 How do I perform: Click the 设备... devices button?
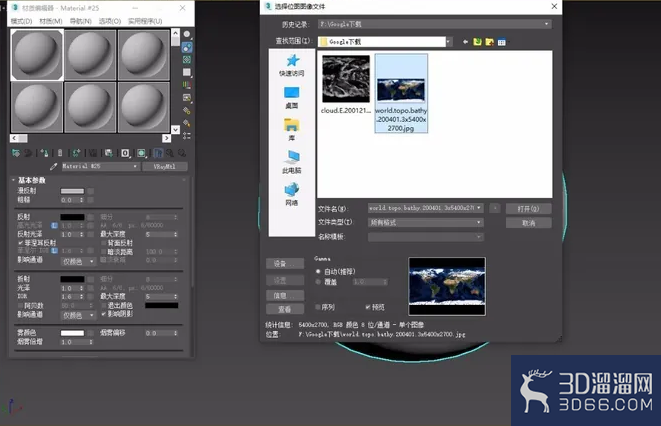point(285,264)
